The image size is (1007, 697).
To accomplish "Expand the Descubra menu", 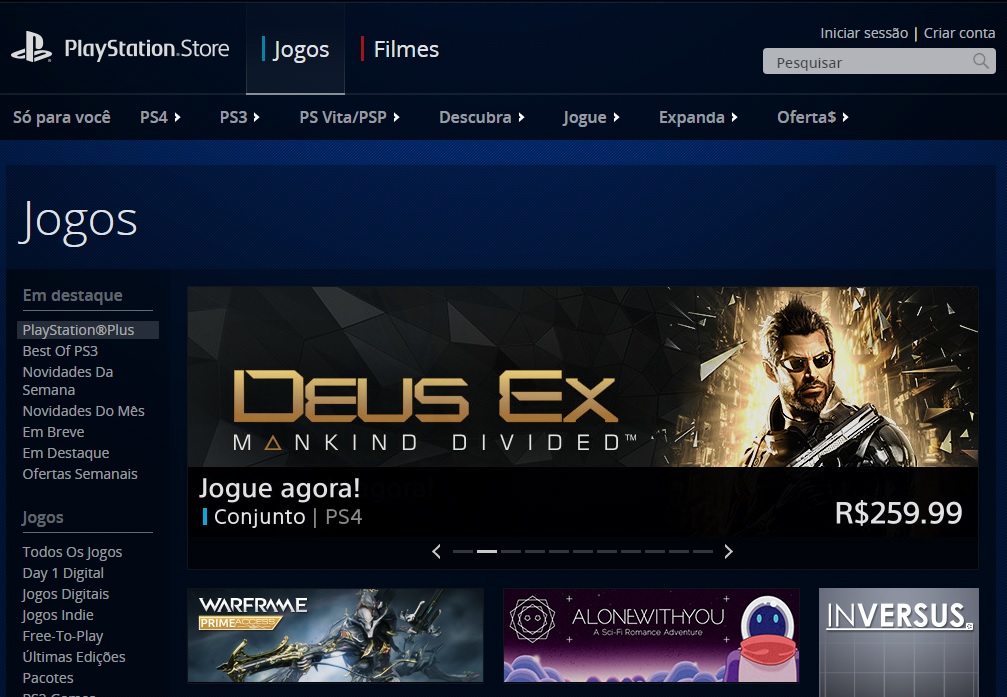I will coord(482,117).
